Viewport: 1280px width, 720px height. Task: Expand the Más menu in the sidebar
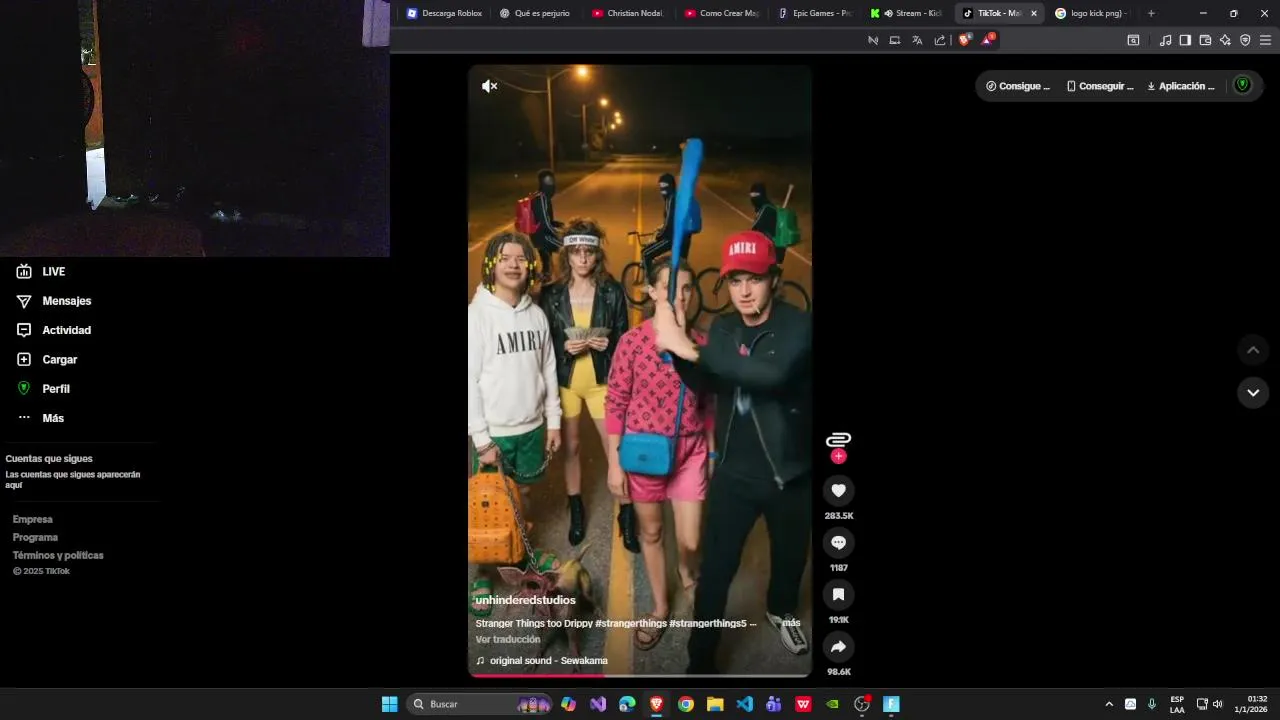pyautogui.click(x=40, y=418)
